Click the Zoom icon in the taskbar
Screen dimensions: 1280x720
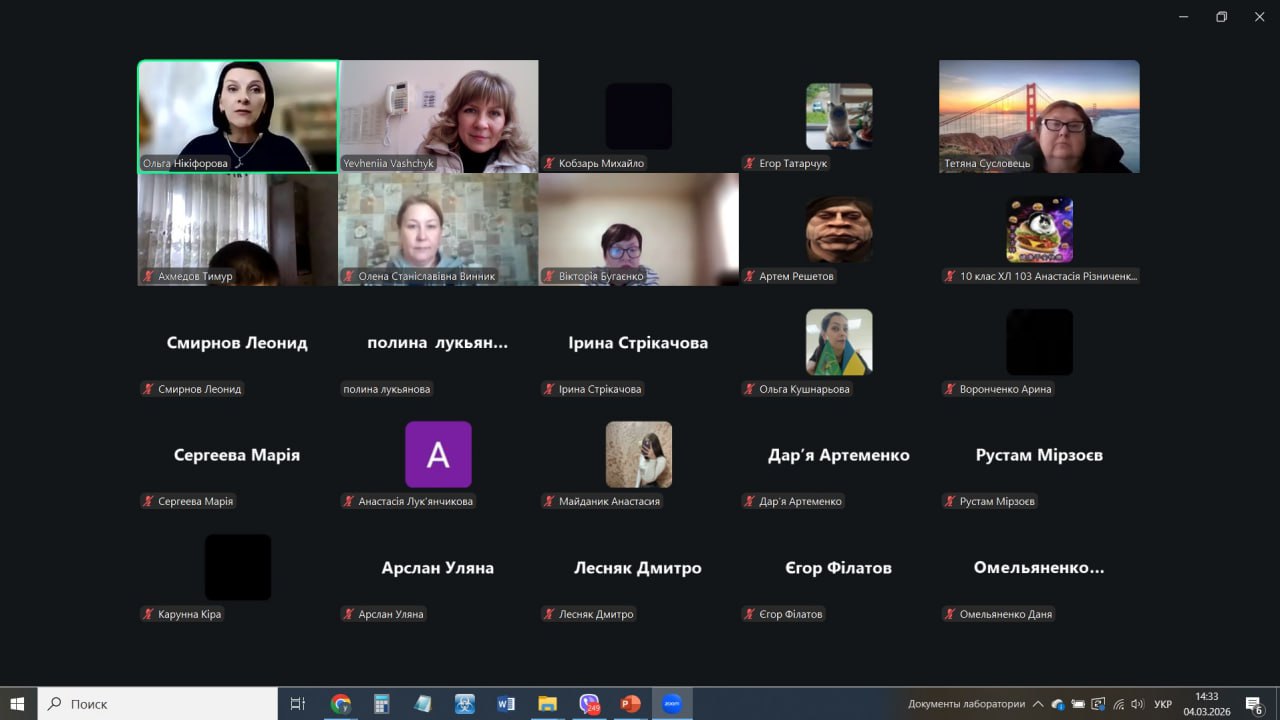coord(672,704)
